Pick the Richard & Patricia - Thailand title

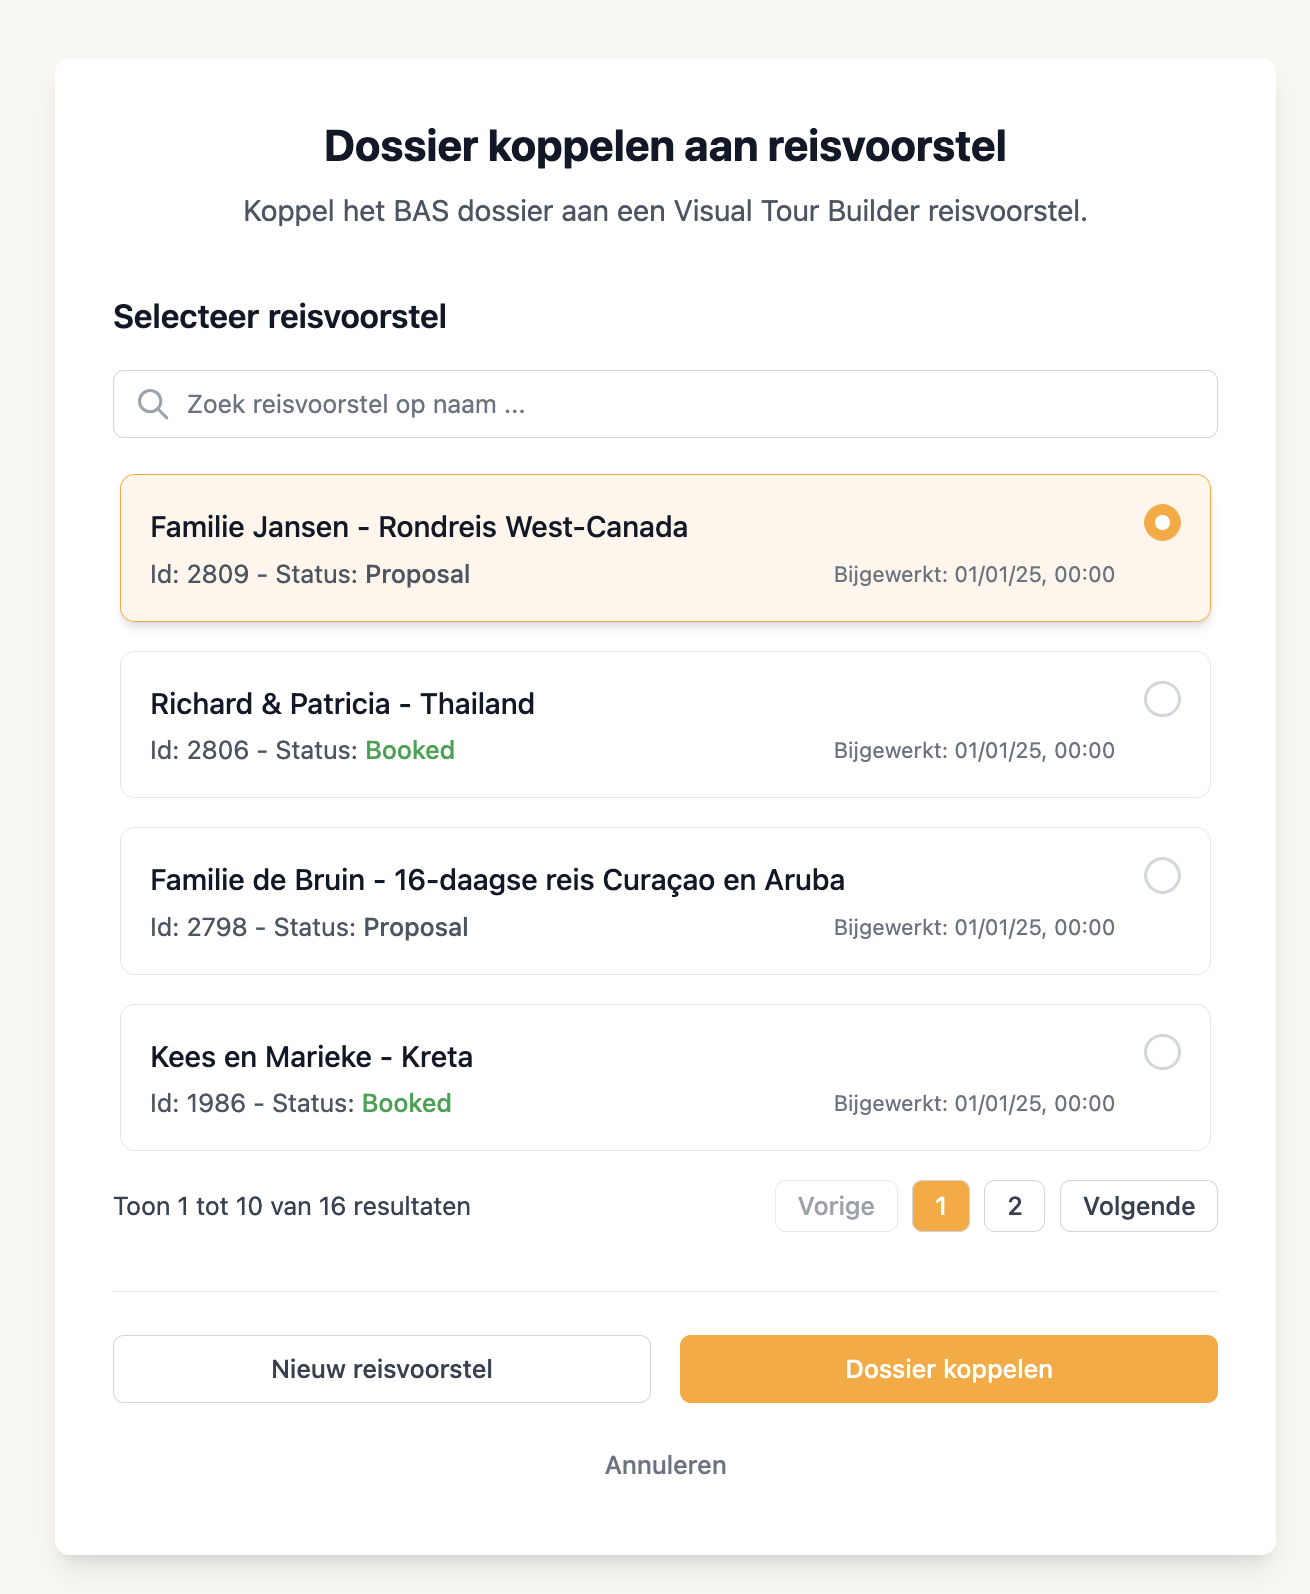[x=342, y=704]
